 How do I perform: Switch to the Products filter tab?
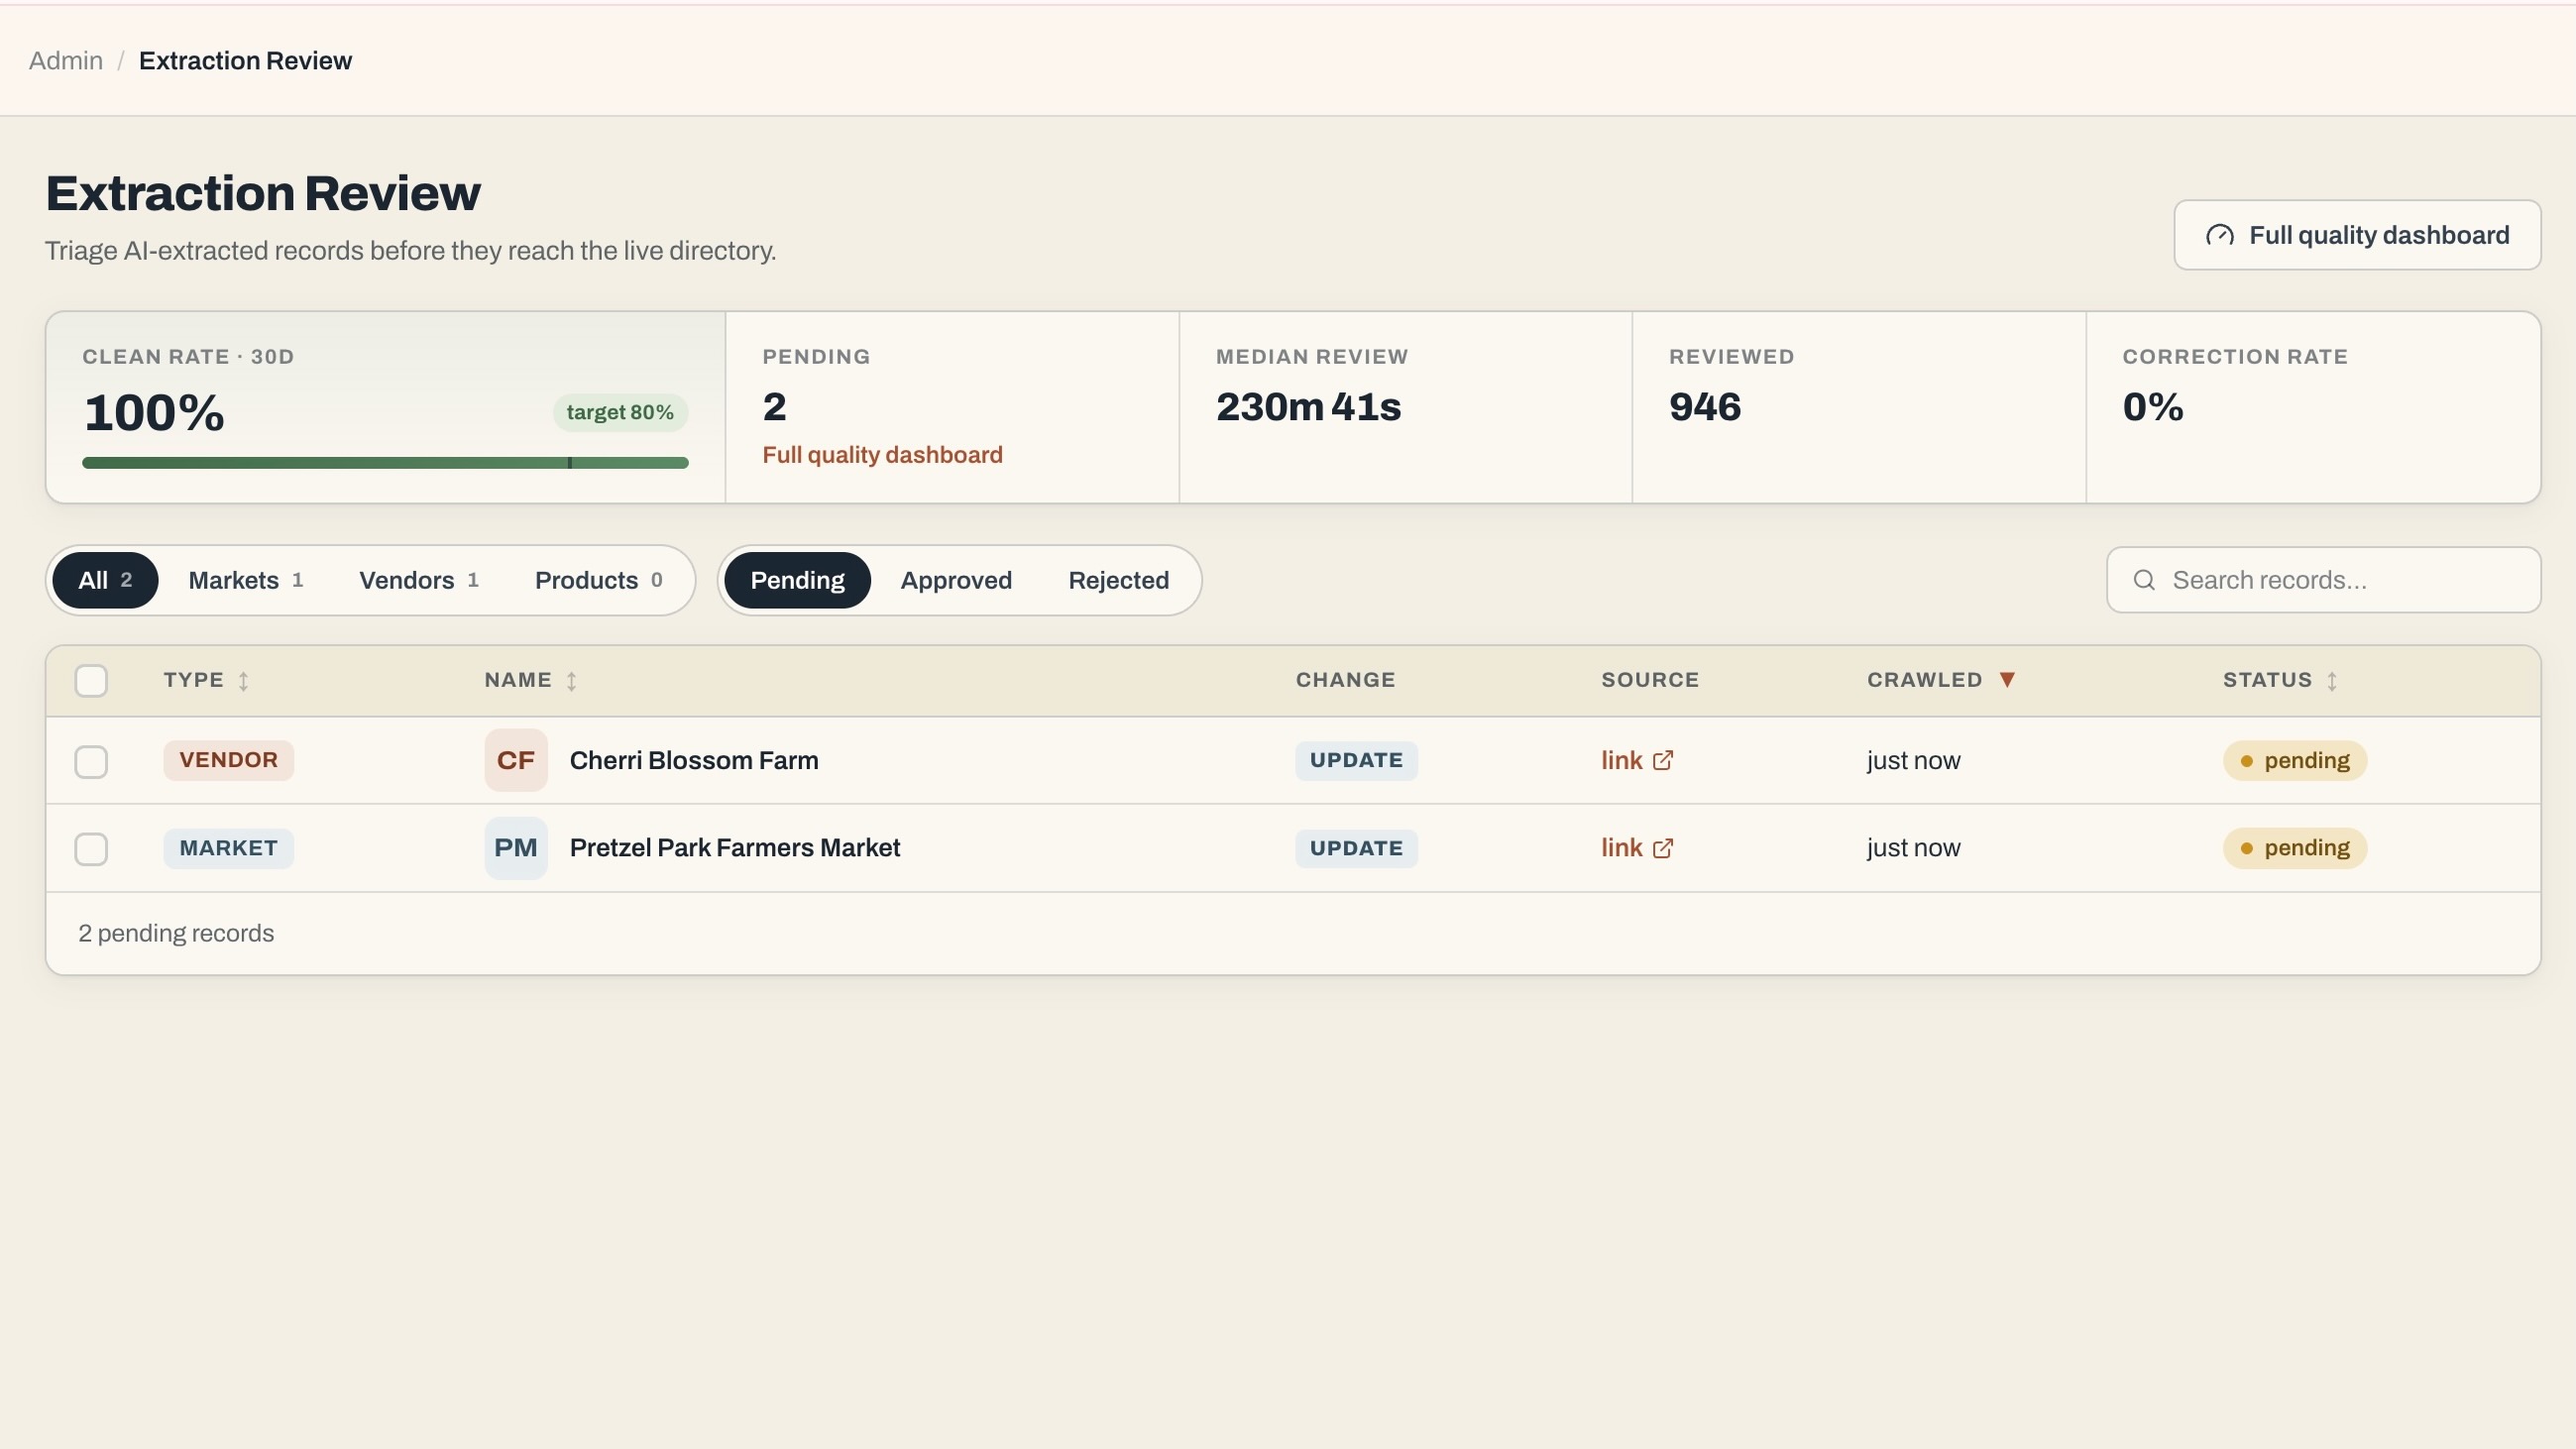598,580
